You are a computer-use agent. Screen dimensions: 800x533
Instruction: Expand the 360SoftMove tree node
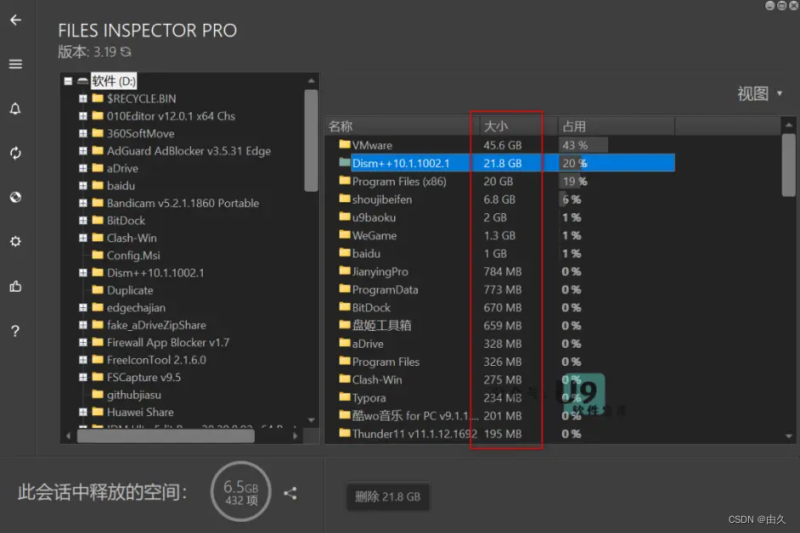pos(83,133)
